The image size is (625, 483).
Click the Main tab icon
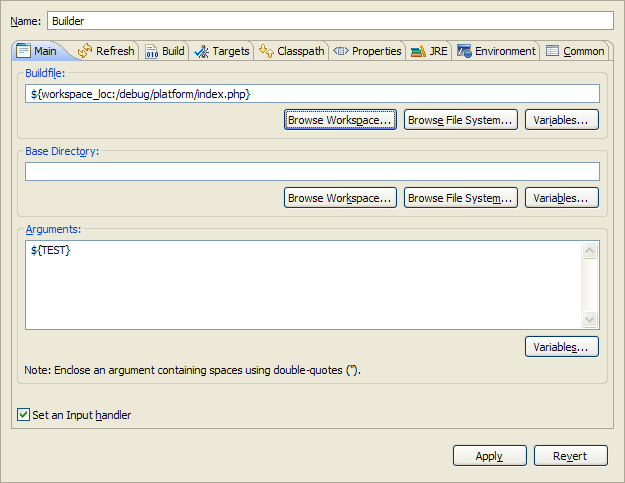[24, 51]
